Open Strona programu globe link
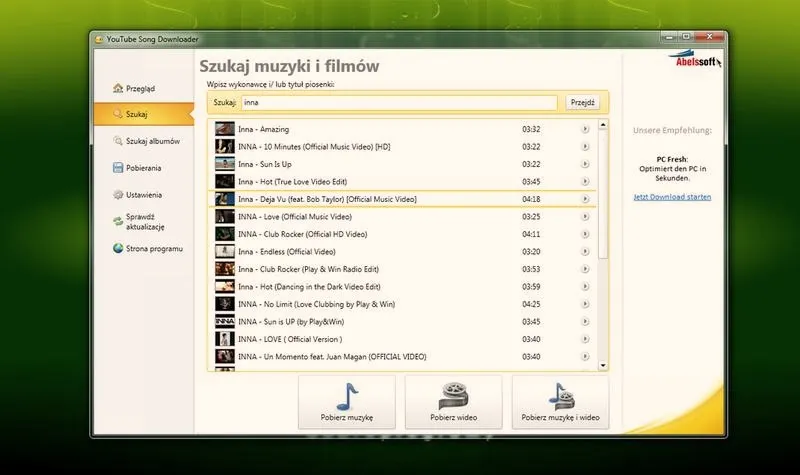 [147, 248]
